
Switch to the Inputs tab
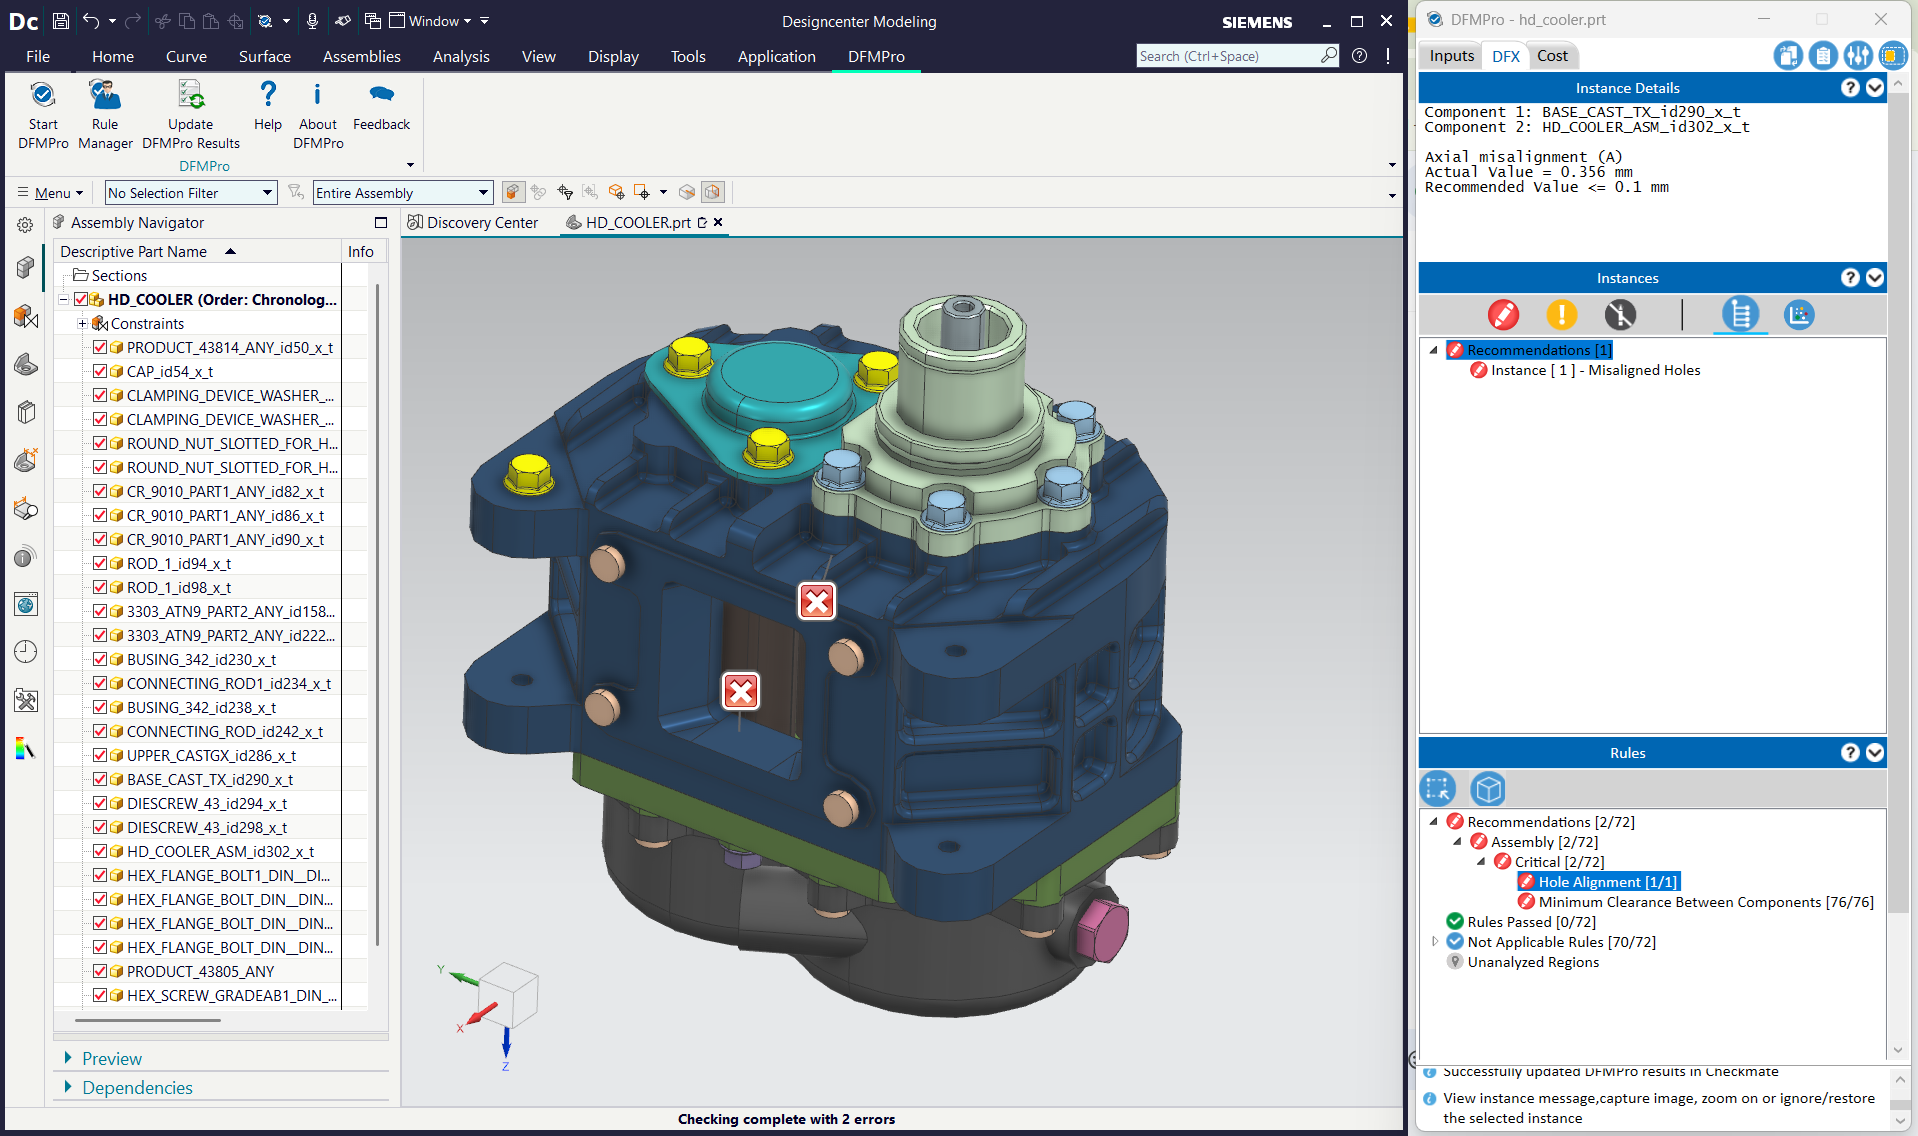[x=1451, y=56]
